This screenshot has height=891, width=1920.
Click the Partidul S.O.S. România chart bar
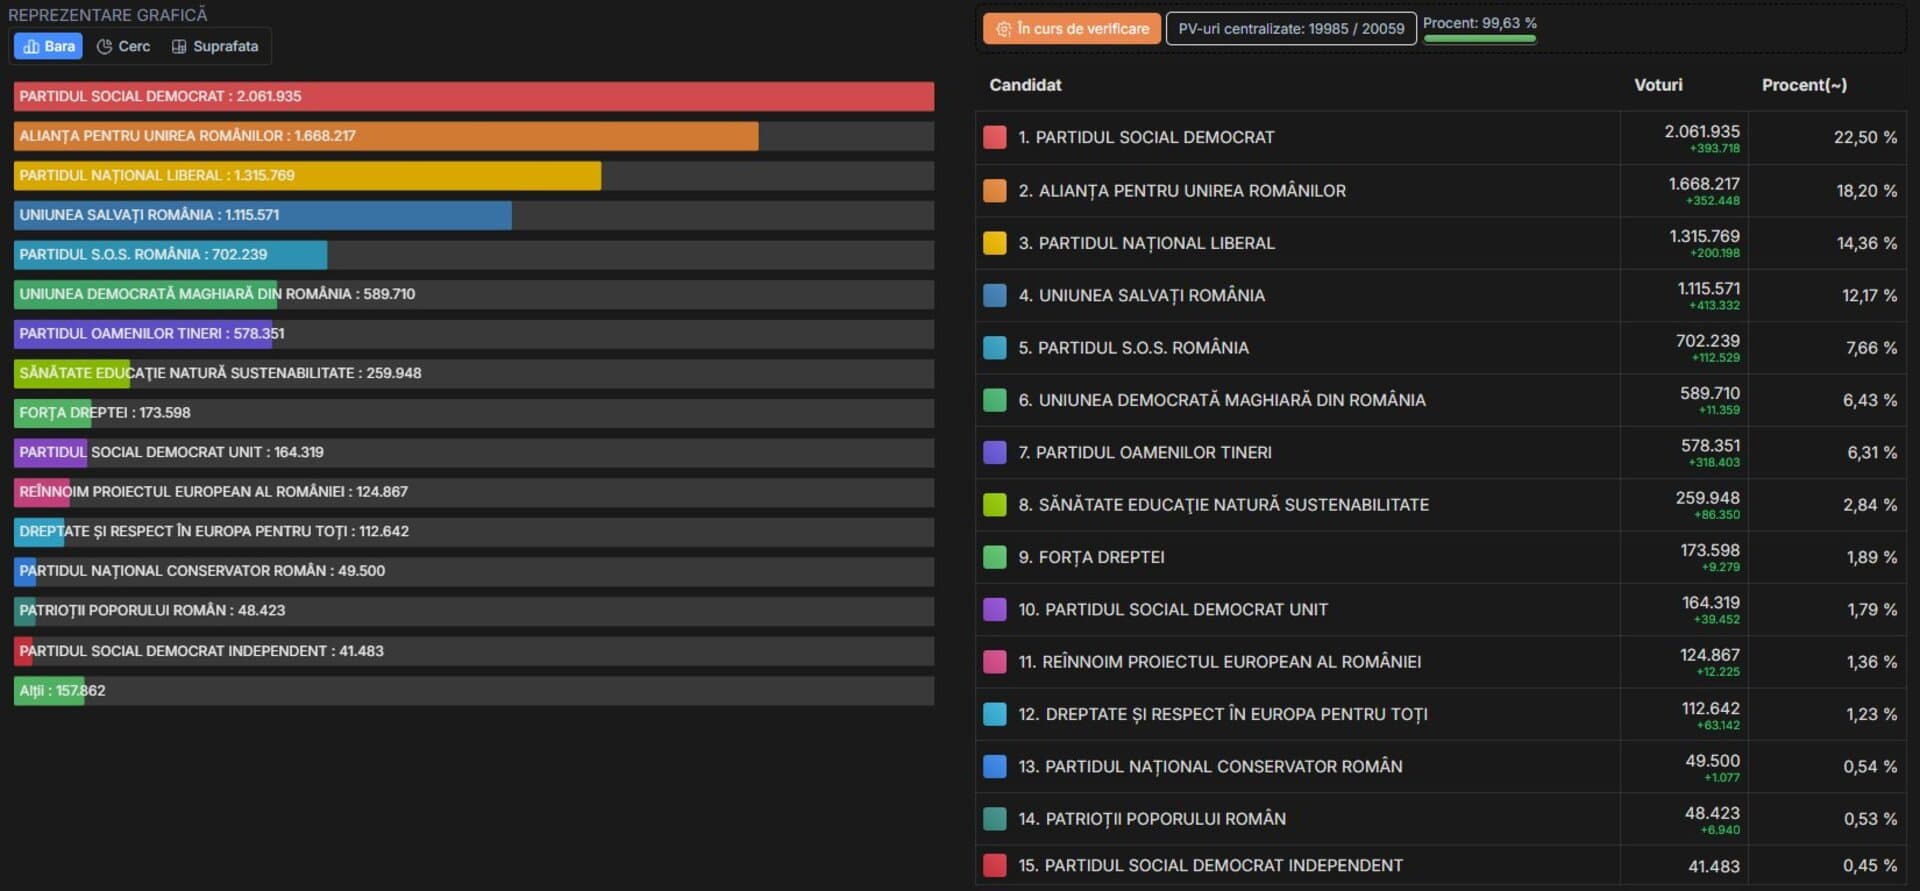pos(170,255)
